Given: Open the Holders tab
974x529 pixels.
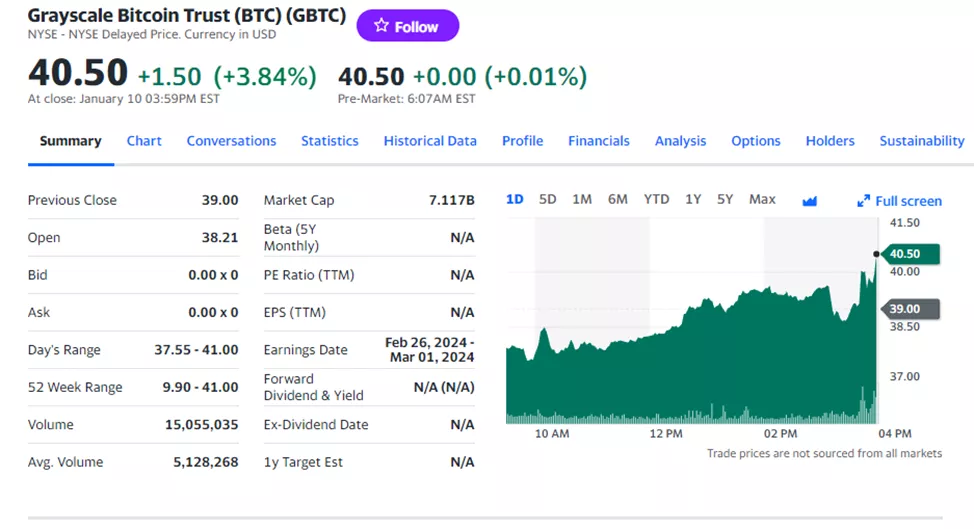Looking at the screenshot, I should click(x=830, y=141).
